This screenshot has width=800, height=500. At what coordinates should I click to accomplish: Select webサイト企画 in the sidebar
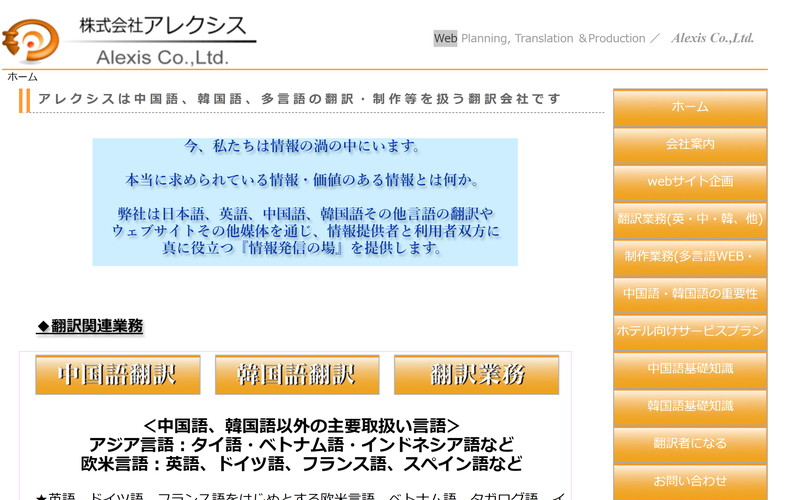click(x=690, y=182)
